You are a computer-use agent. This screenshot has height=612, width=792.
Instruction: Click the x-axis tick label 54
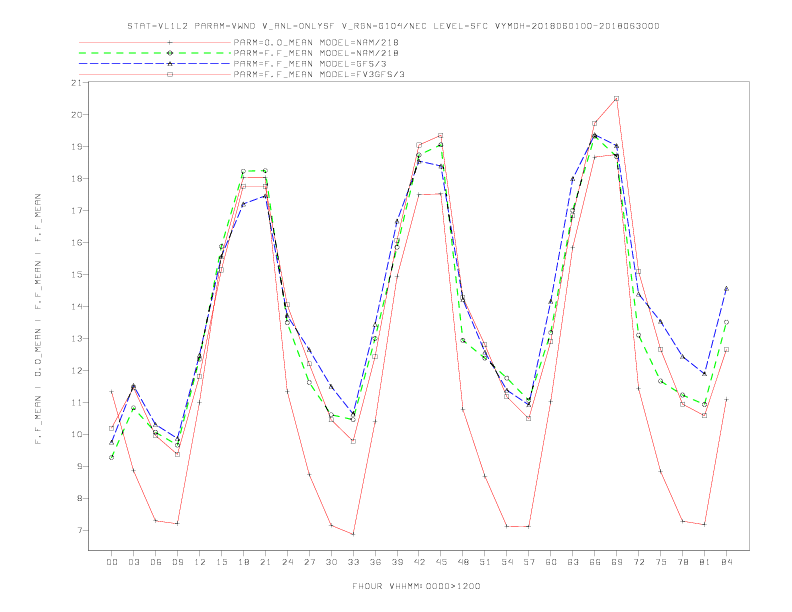(x=507, y=562)
